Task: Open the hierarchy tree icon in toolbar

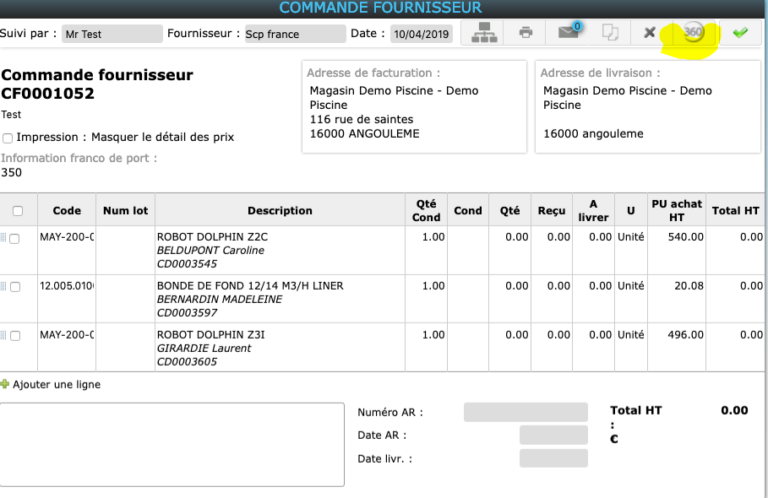Action: tap(483, 33)
